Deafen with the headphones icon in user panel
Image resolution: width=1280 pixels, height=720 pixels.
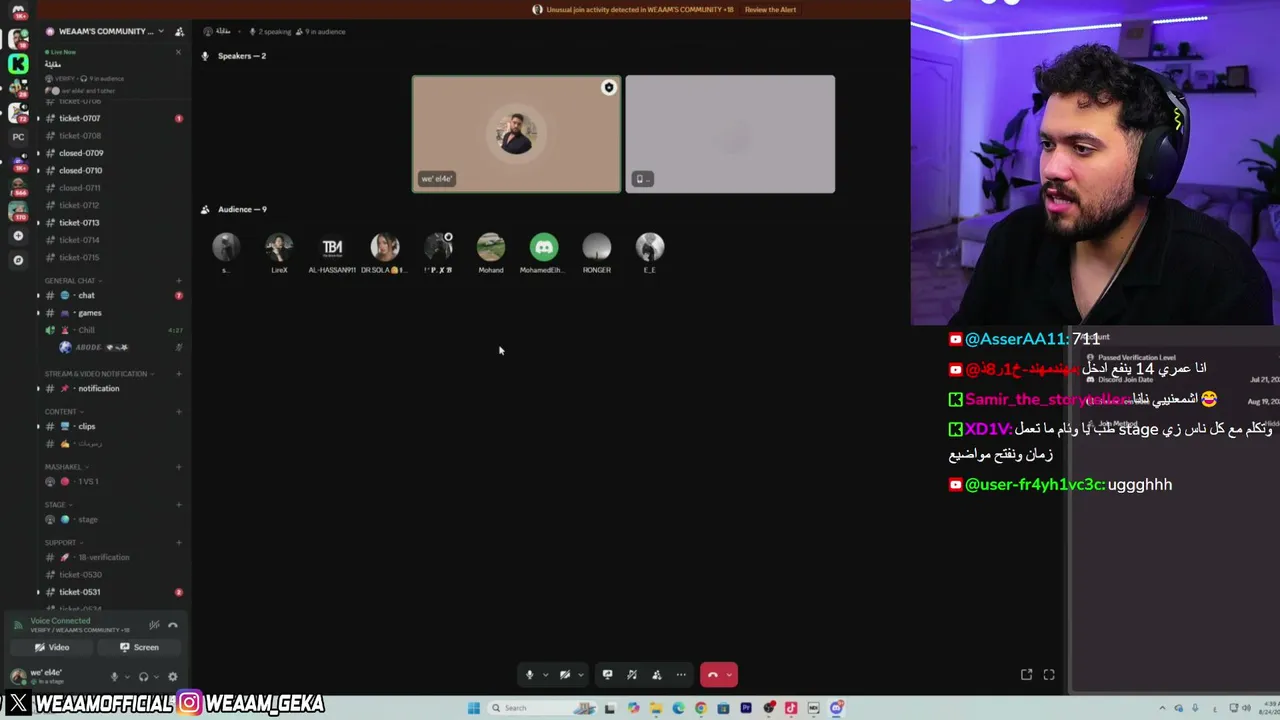(x=143, y=677)
